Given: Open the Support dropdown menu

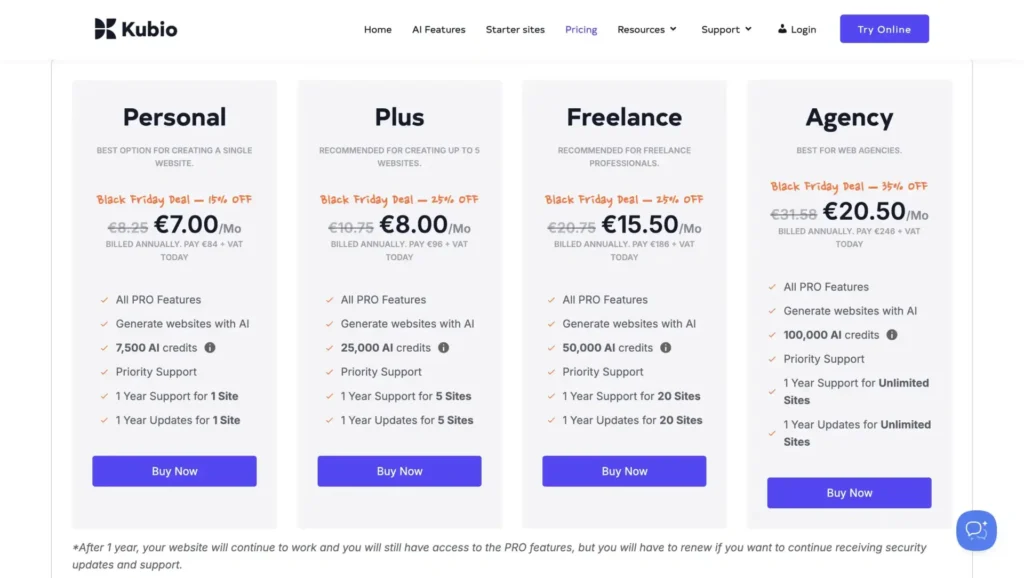Looking at the screenshot, I should [x=726, y=29].
